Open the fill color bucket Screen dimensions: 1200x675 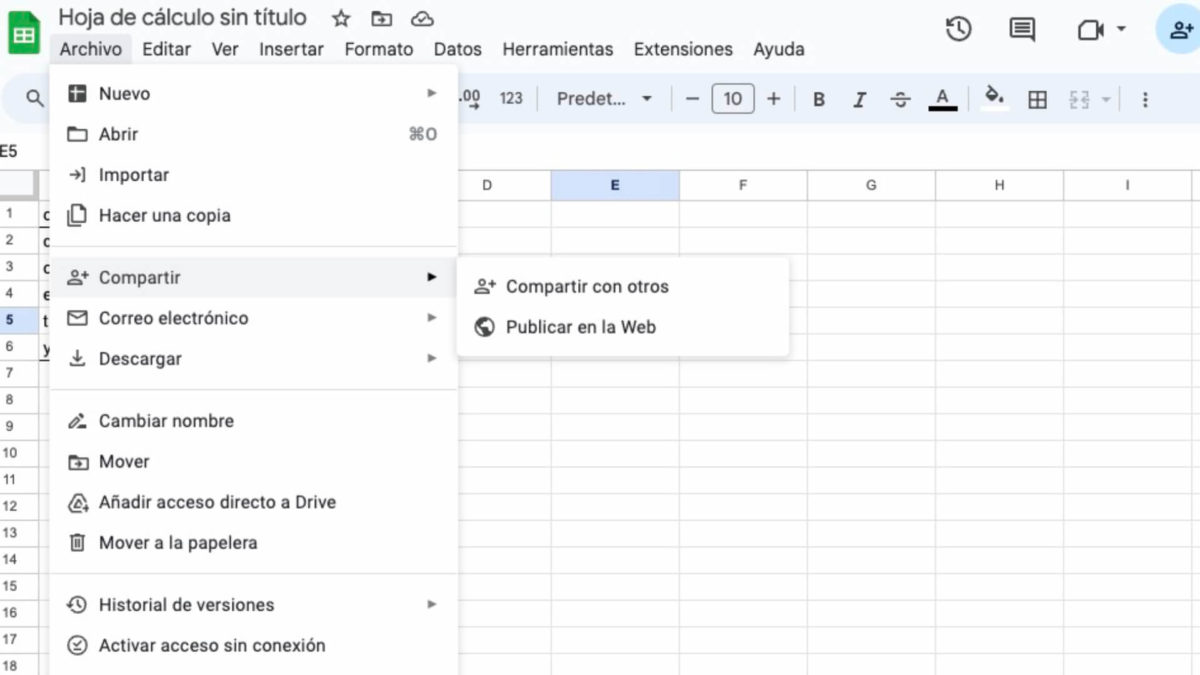[x=994, y=97]
